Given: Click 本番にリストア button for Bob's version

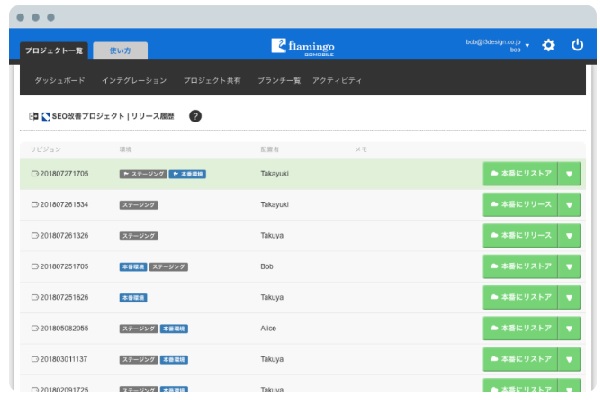Looking at the screenshot, I should coord(519,267).
